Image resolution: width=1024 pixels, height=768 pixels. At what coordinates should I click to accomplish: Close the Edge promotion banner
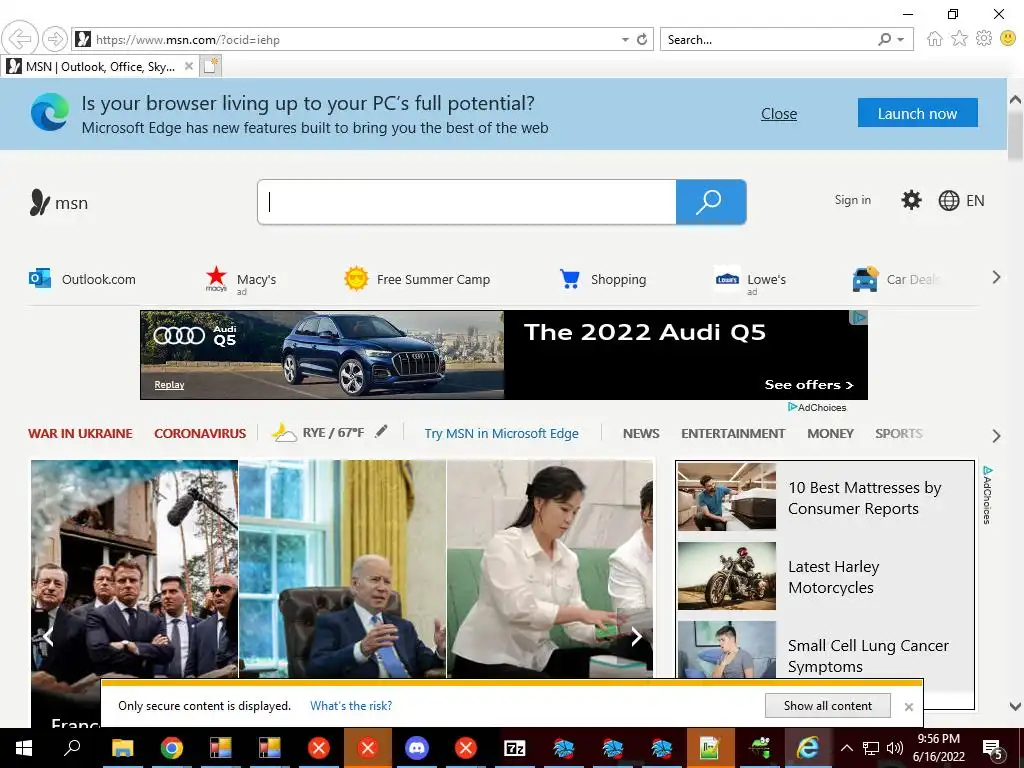pyautogui.click(x=778, y=114)
